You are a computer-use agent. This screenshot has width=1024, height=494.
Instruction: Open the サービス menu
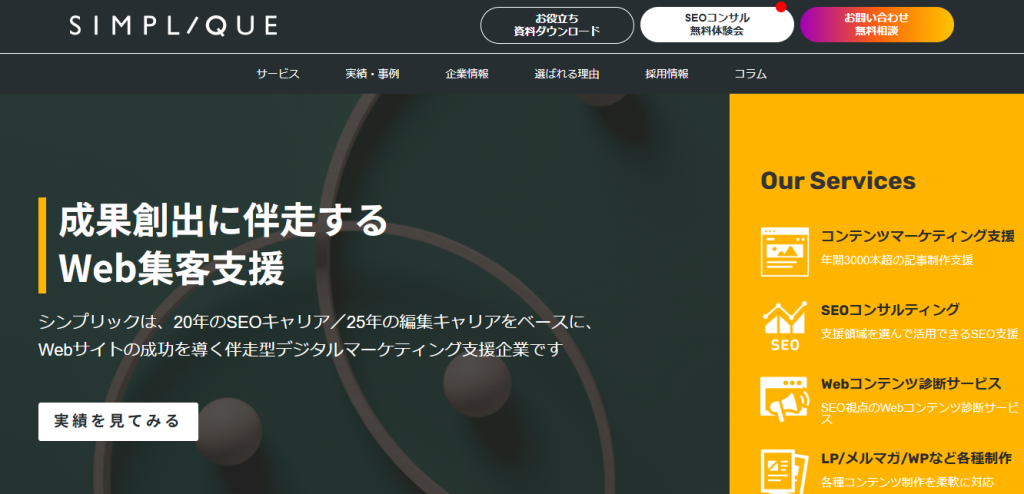click(277, 74)
